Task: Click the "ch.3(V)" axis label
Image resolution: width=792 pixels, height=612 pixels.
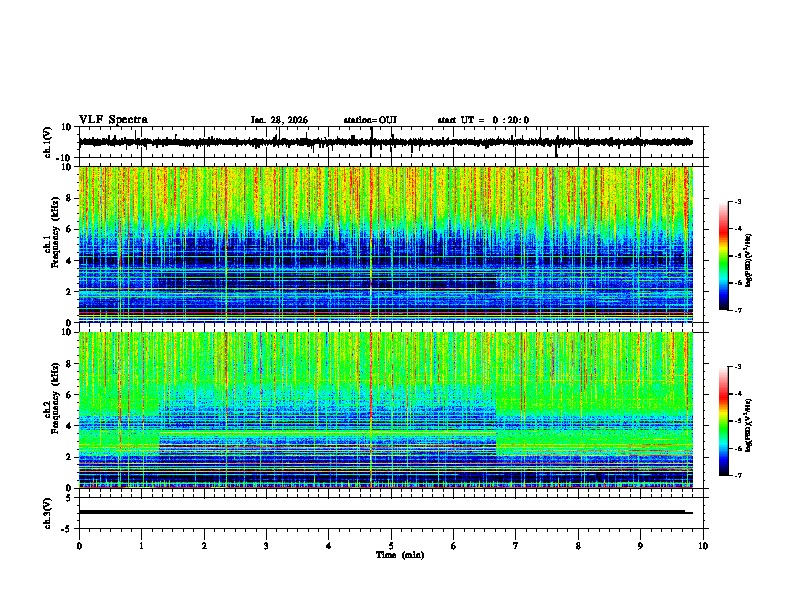Action: (x=48, y=513)
